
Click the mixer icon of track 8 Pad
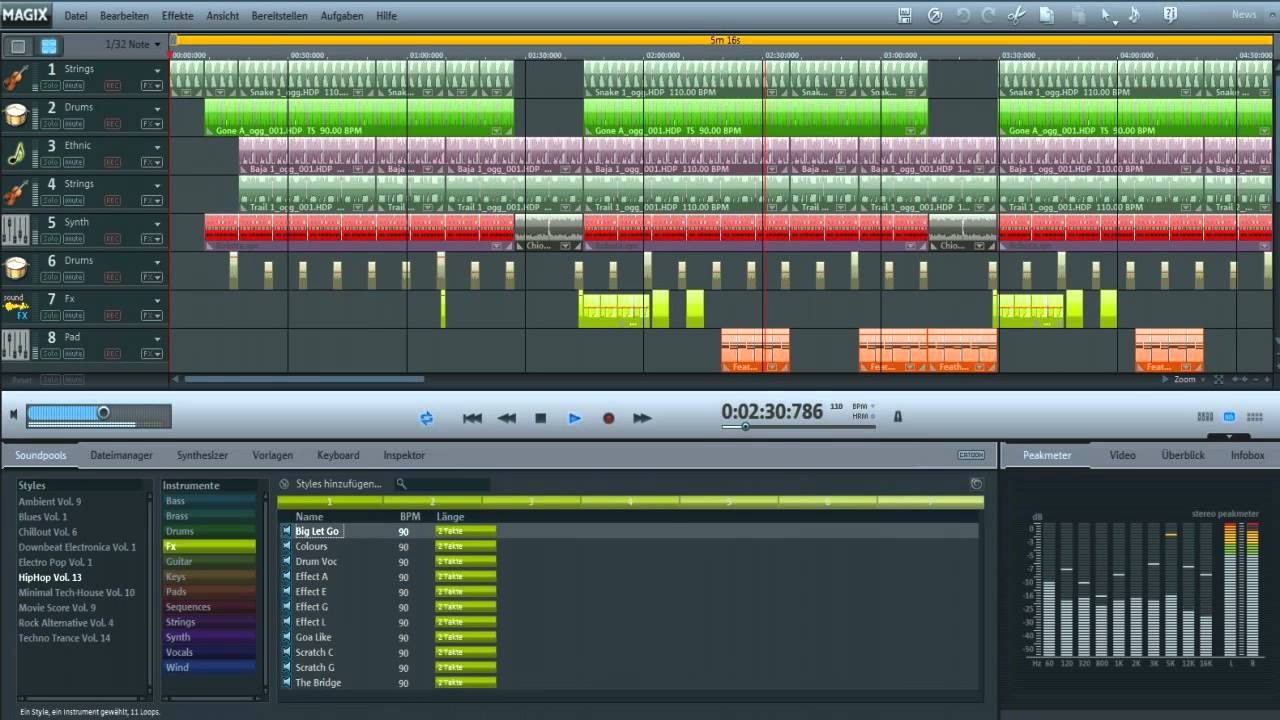pos(15,345)
